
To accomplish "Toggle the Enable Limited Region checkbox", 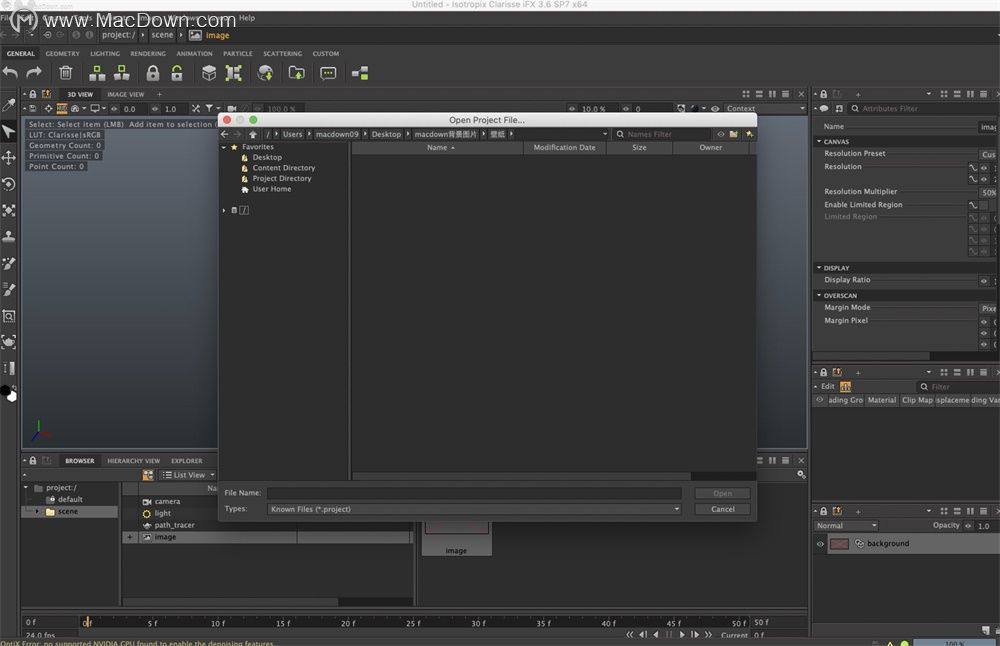I will 983,205.
